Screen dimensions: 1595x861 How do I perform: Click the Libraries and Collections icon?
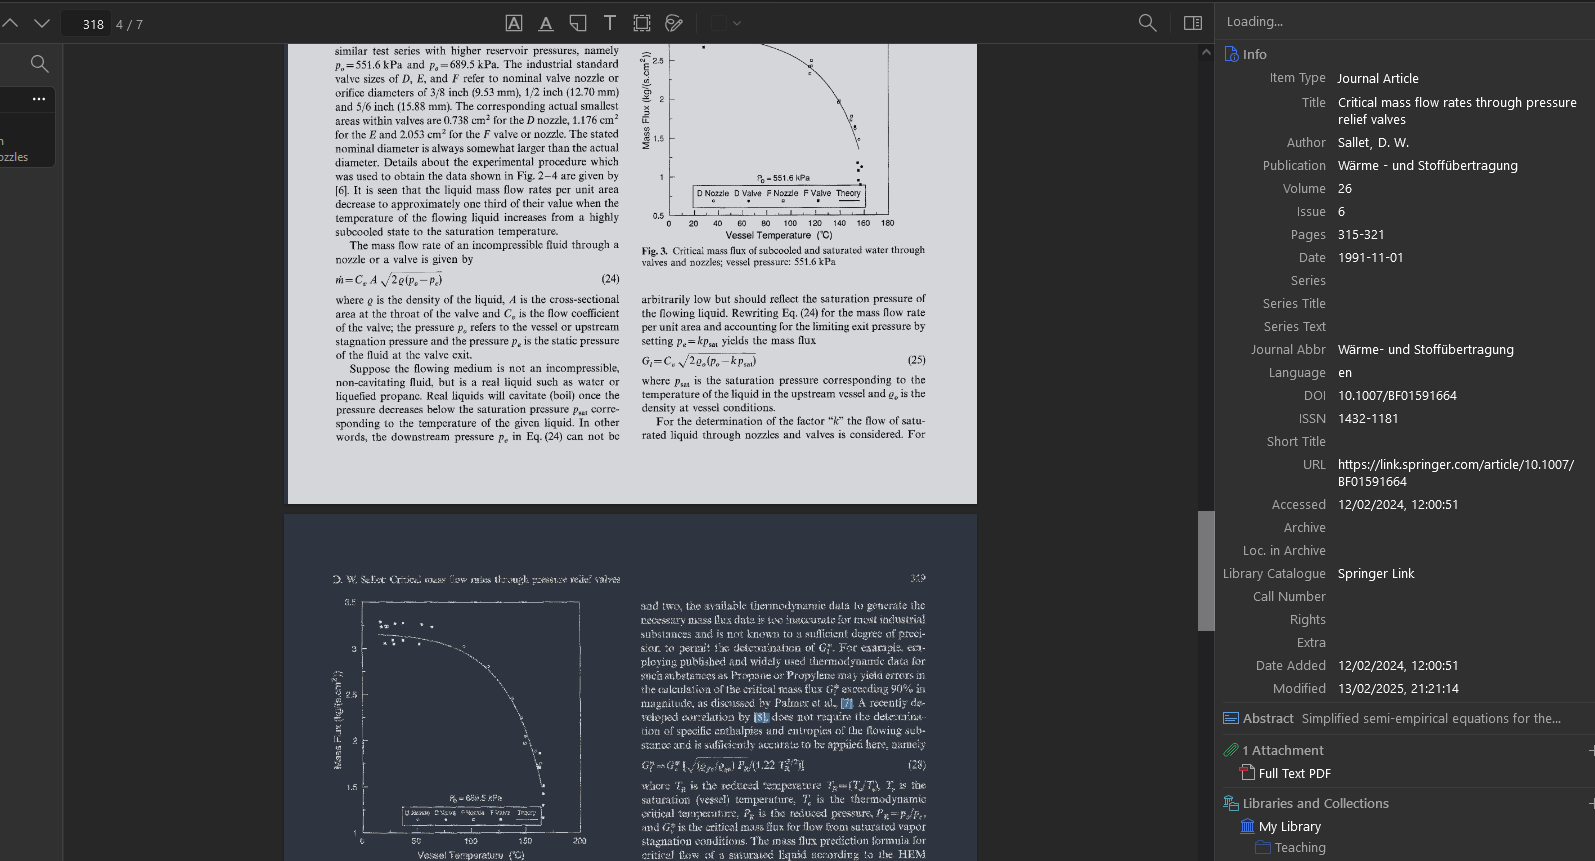click(x=1231, y=803)
